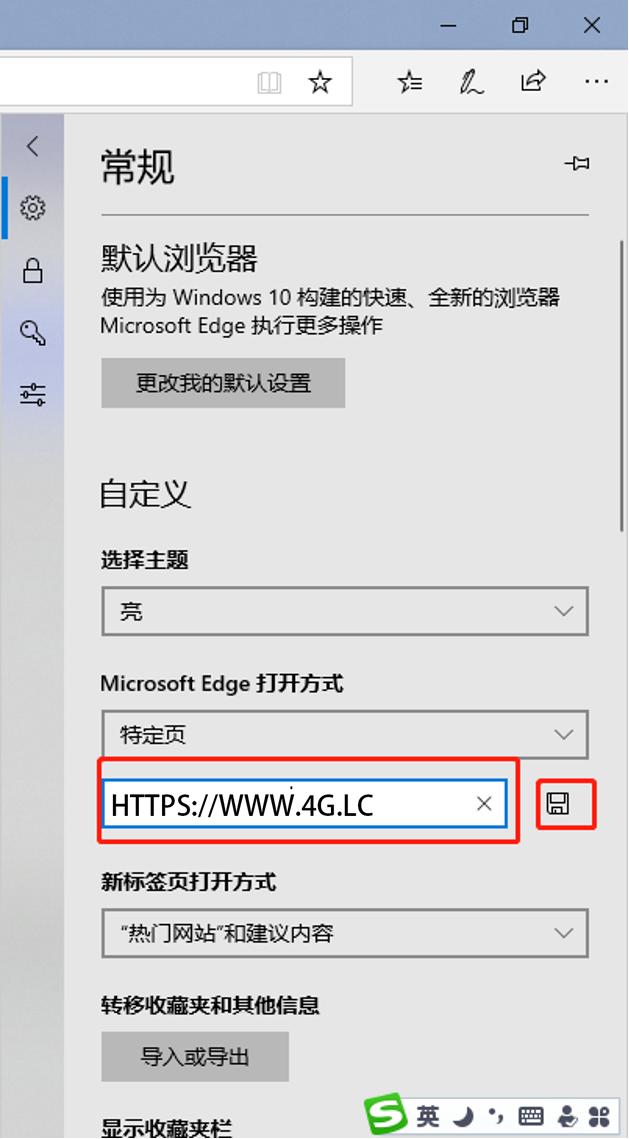Image resolution: width=629 pixels, height=1139 pixels.
Task: Click the 更改我的默认设置 button
Action: tap(223, 383)
